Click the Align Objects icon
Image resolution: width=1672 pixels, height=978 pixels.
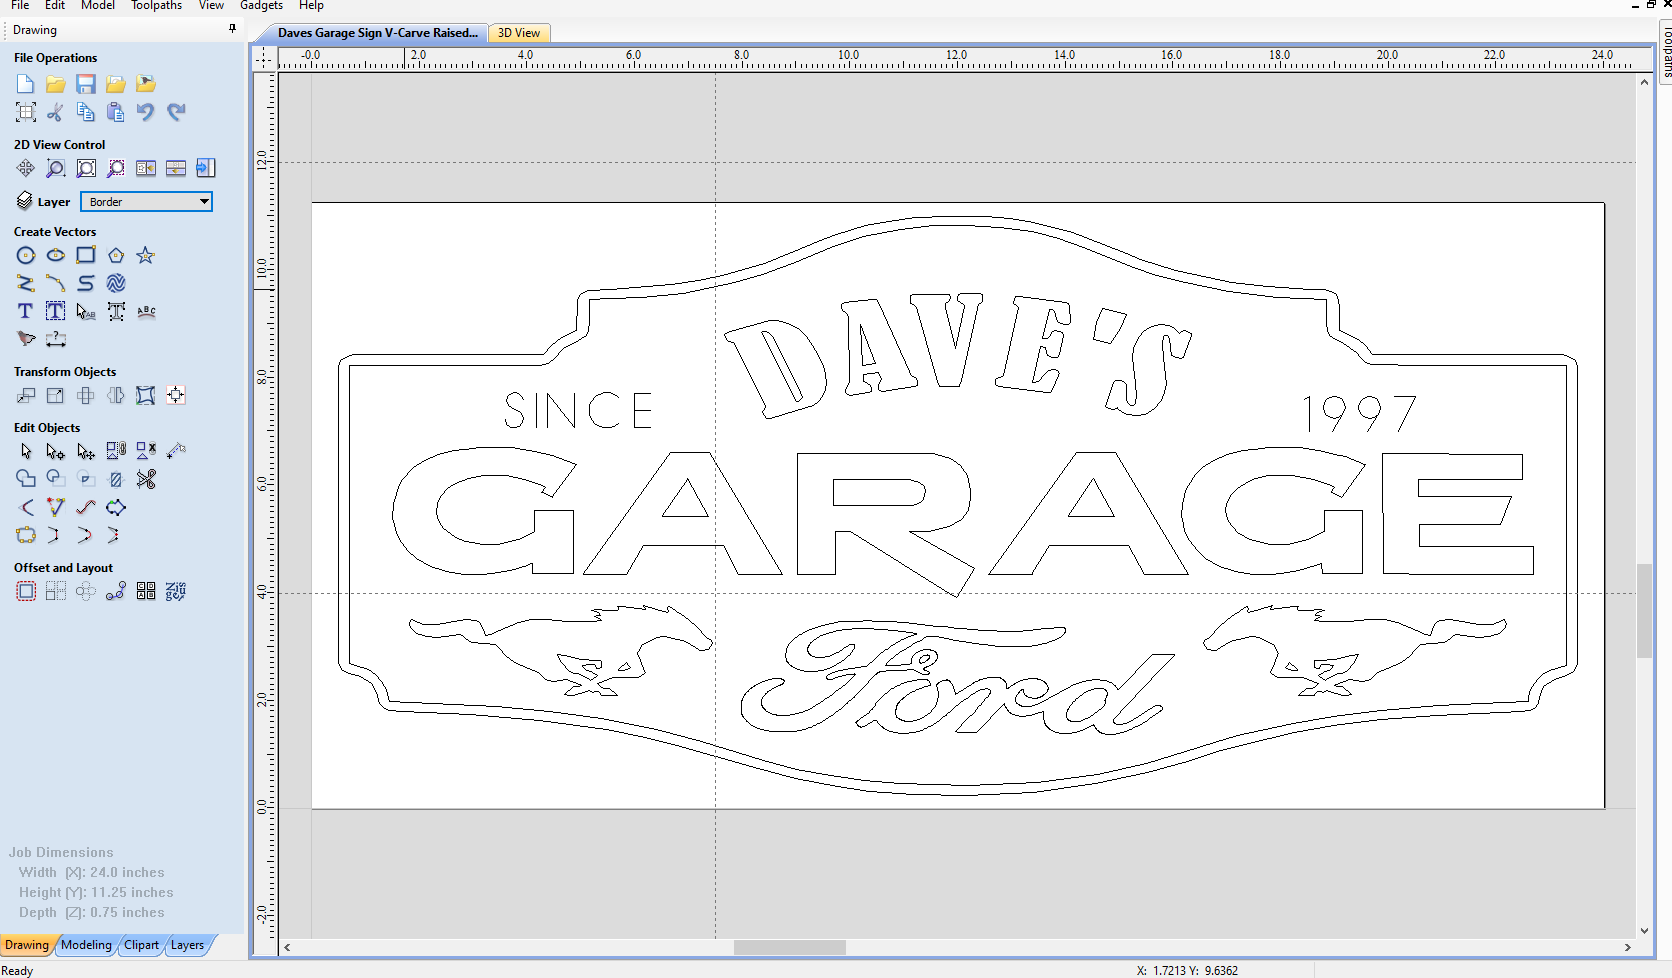coord(176,396)
